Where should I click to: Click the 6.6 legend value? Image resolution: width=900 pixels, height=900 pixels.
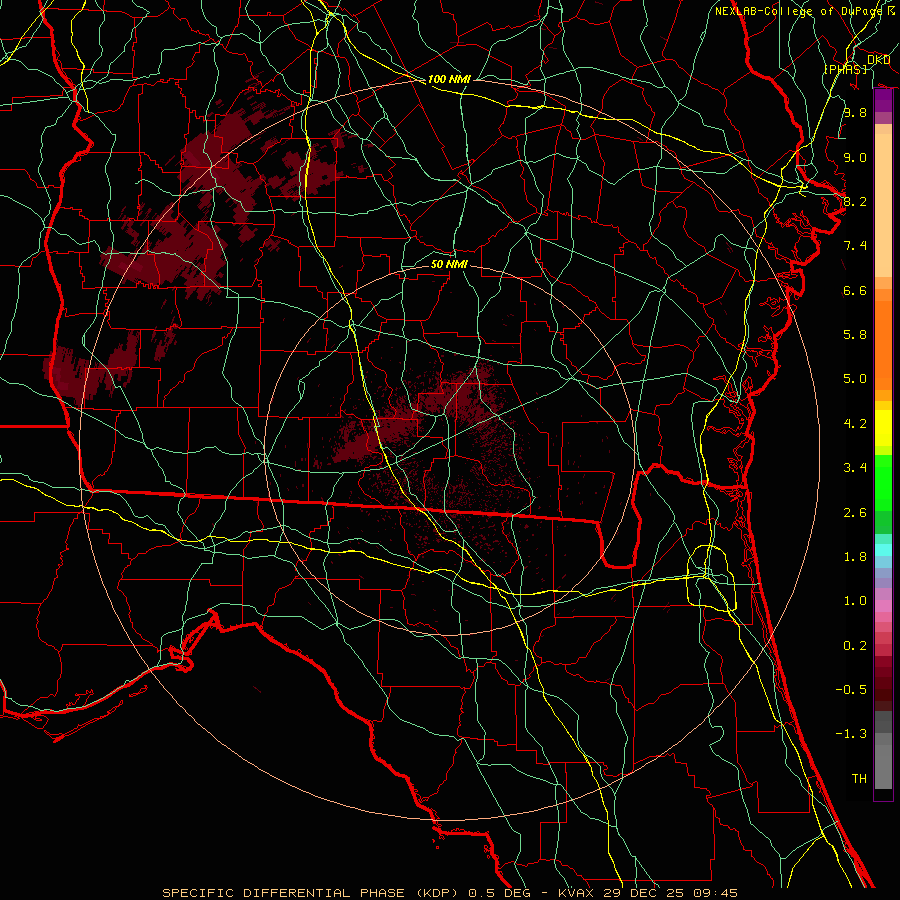pos(855,290)
